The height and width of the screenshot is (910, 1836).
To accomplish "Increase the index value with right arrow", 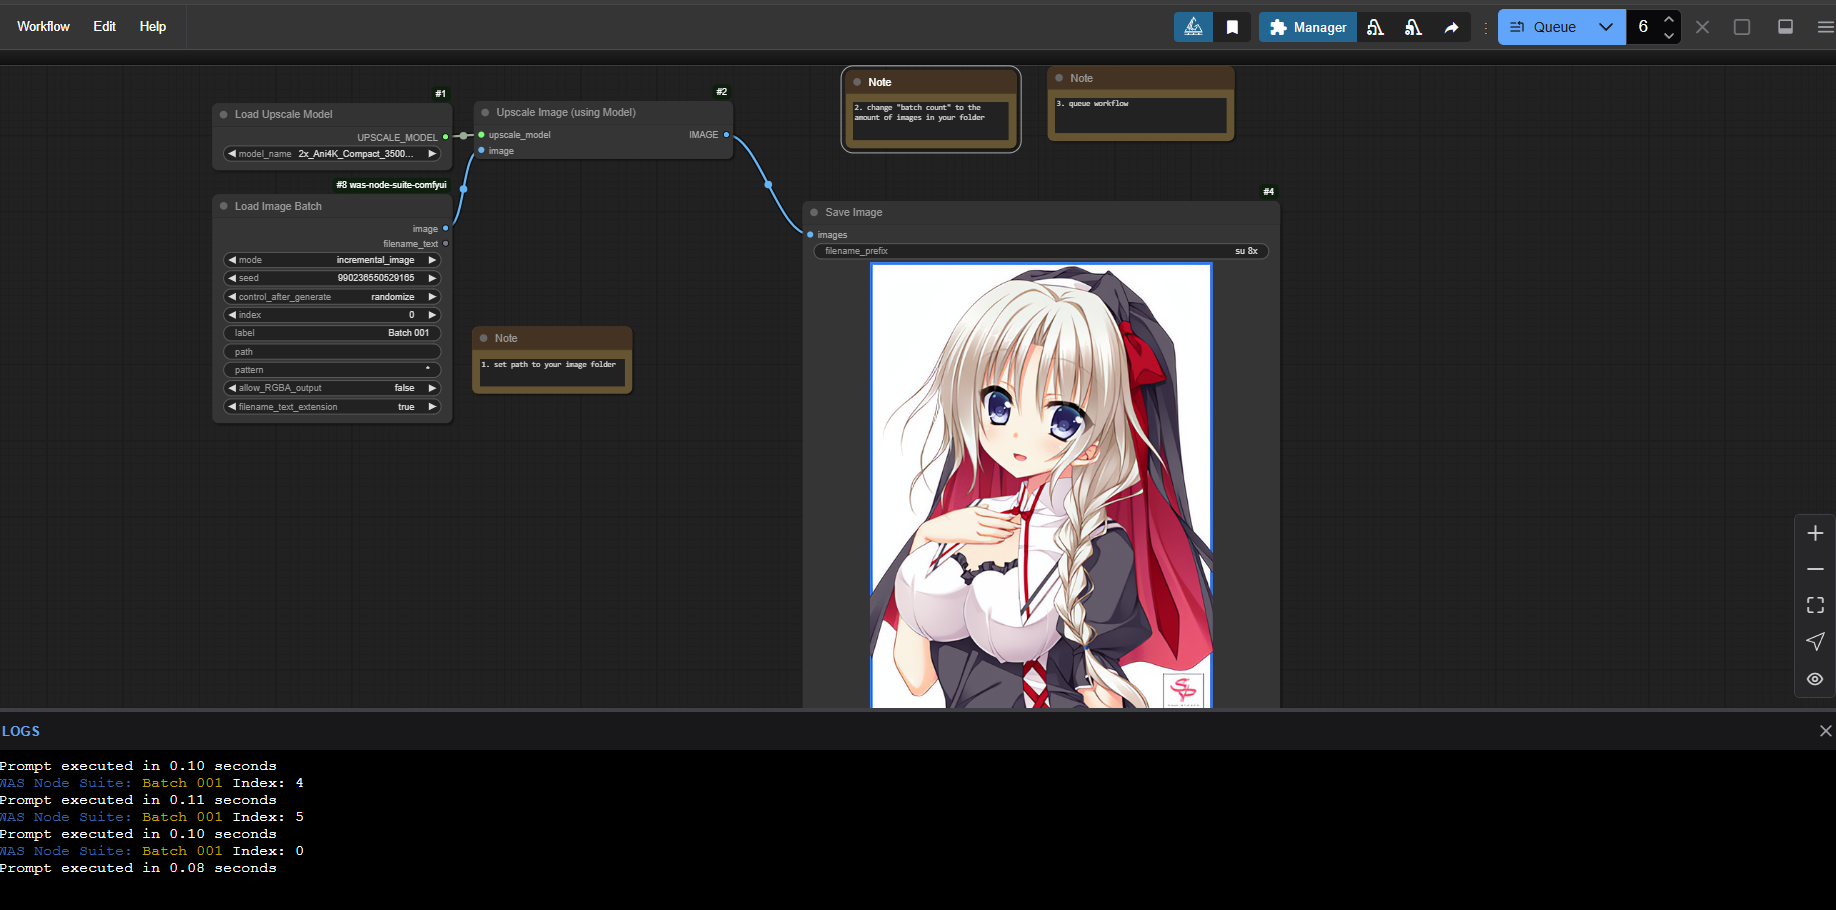I will 433,315.
